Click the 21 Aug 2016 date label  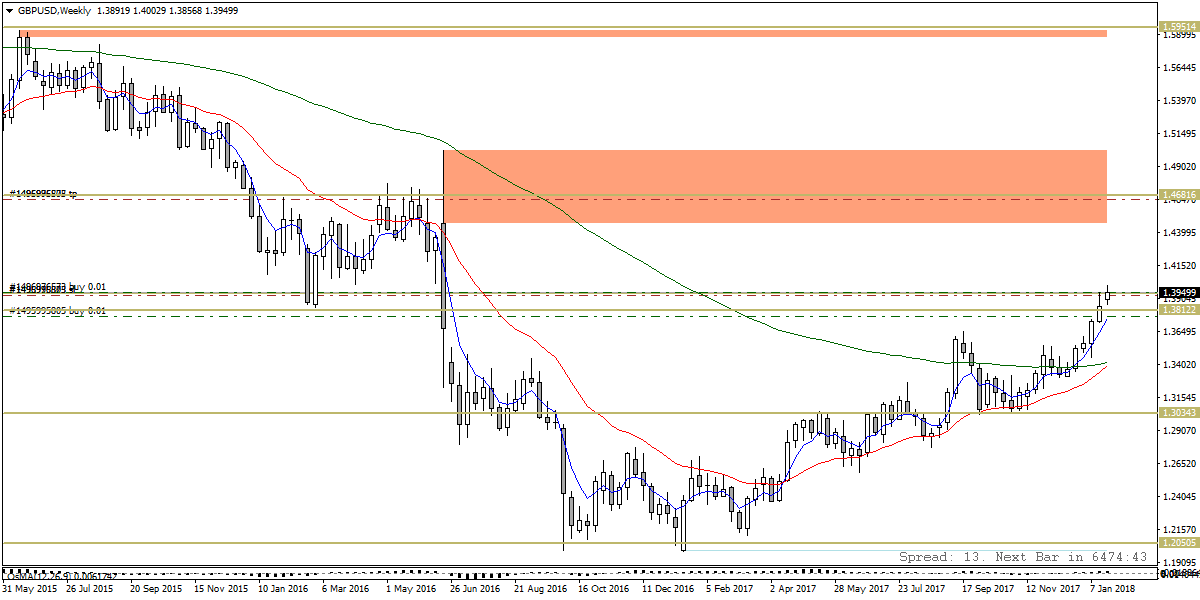543,590
